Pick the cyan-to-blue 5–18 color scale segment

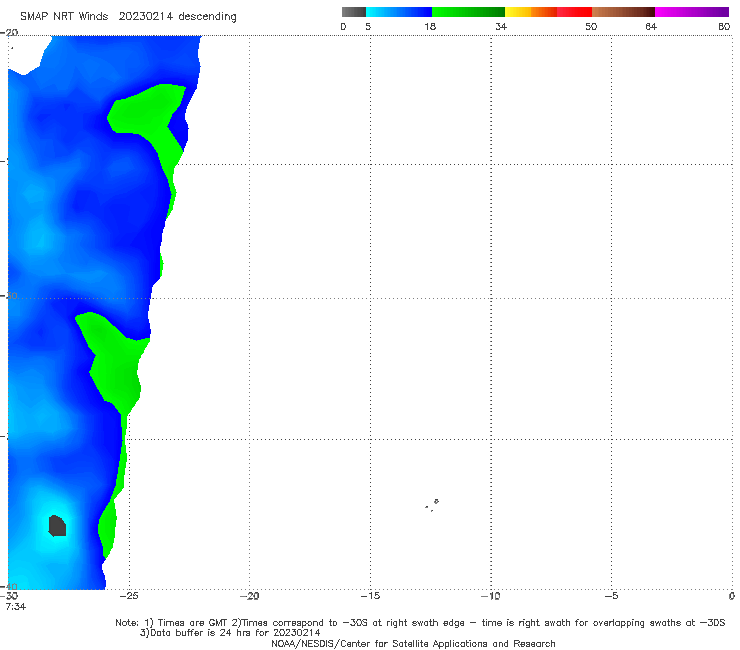[399, 12]
